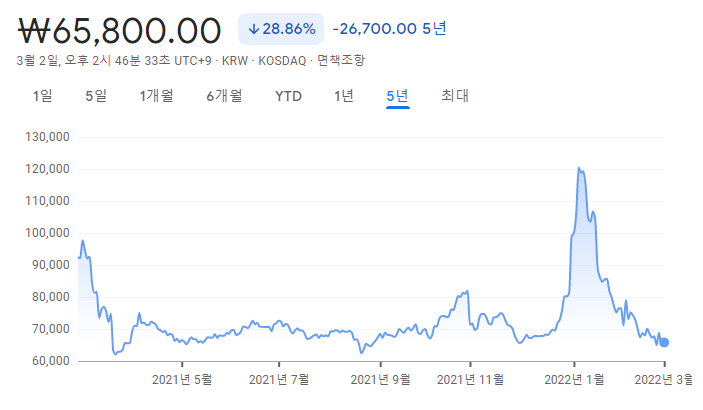Open the 면책조항 disclaimer link
Viewport: 703px width, 410px height.
click(341, 61)
